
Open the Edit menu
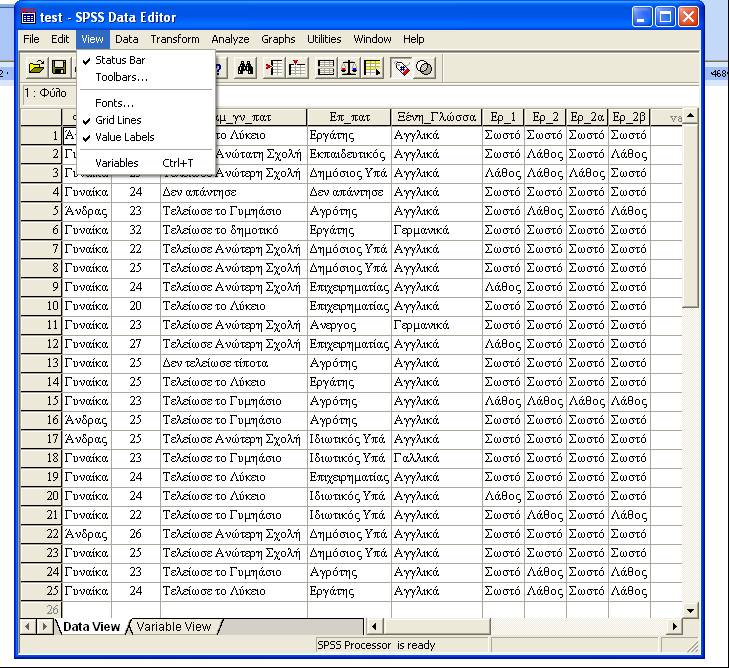pos(60,39)
